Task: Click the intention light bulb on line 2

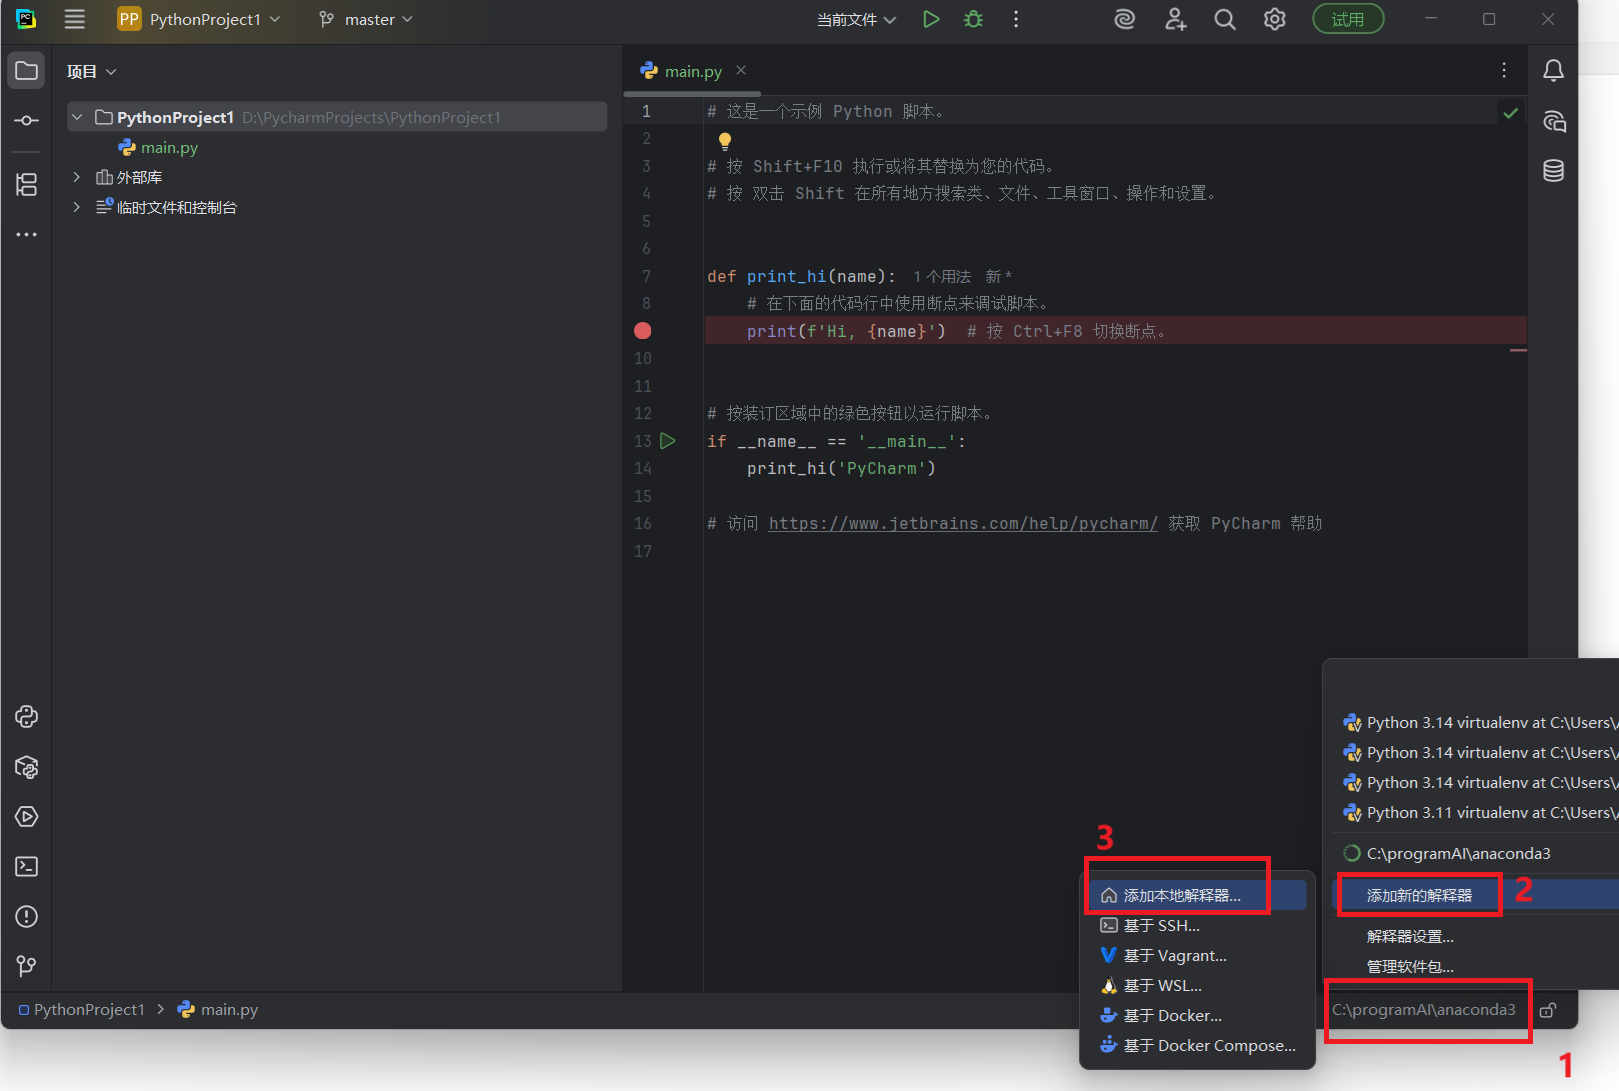Action: click(725, 140)
